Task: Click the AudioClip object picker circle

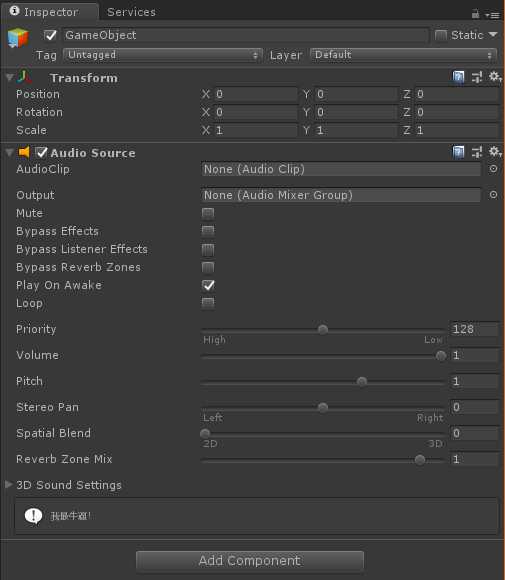Action: pos(493,169)
